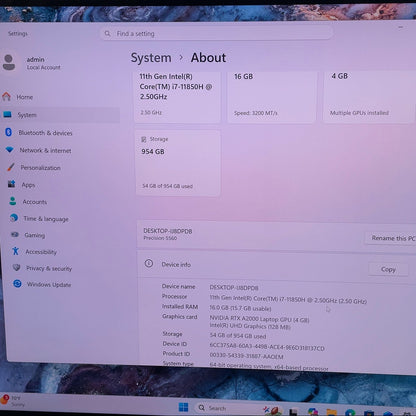This screenshot has width=416, height=416.
Task: Click the Windows Start button on the taskbar
Action: 183,407
